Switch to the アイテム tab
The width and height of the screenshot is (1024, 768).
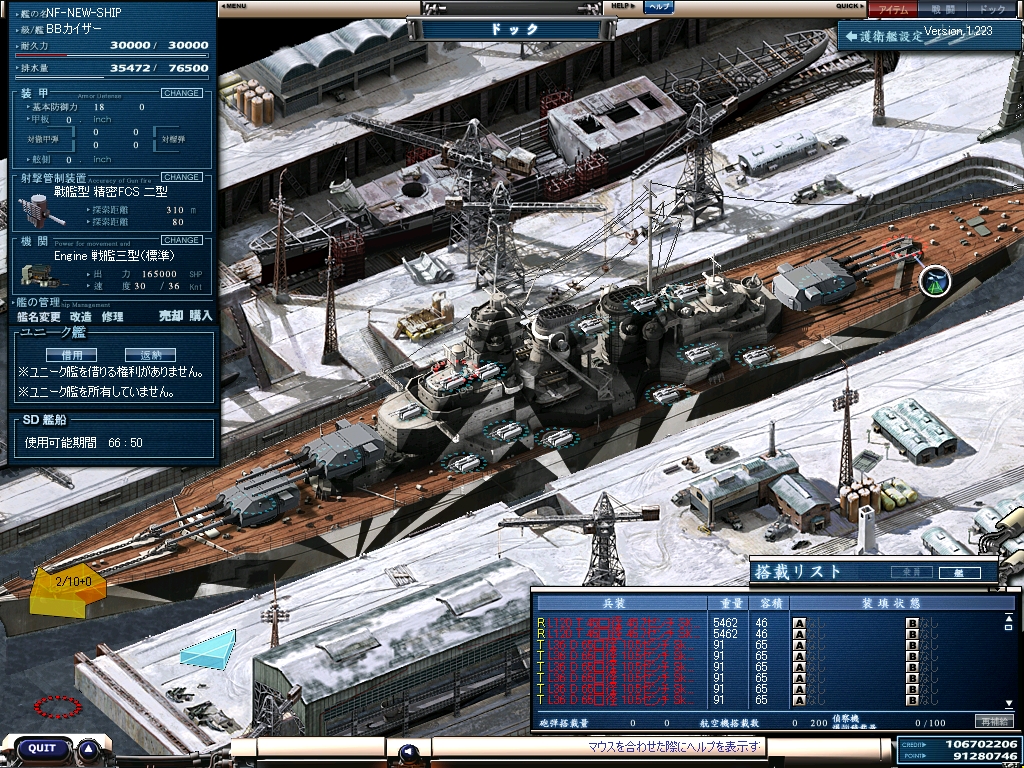pos(891,9)
